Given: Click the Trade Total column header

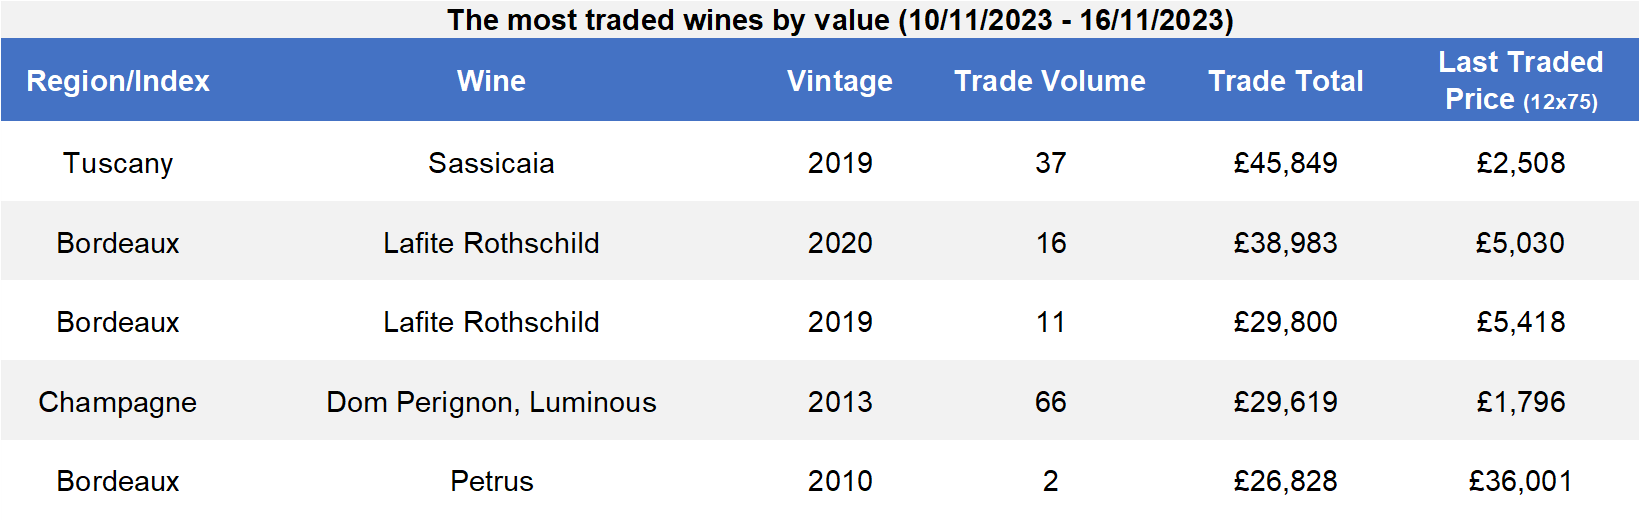Looking at the screenshot, I should coord(1286,81).
